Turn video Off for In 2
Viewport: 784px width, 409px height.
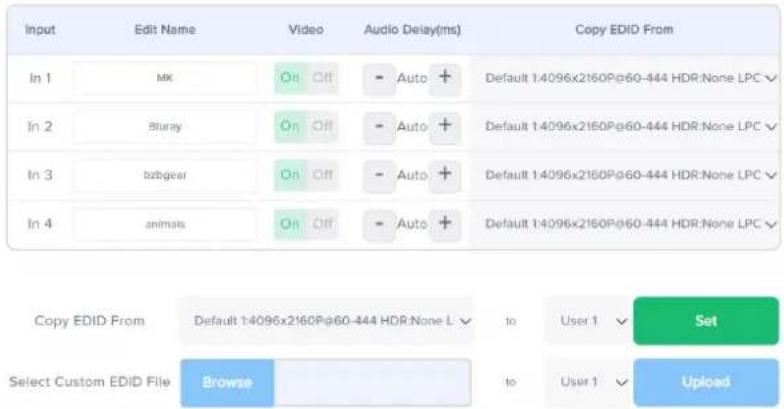(322, 126)
